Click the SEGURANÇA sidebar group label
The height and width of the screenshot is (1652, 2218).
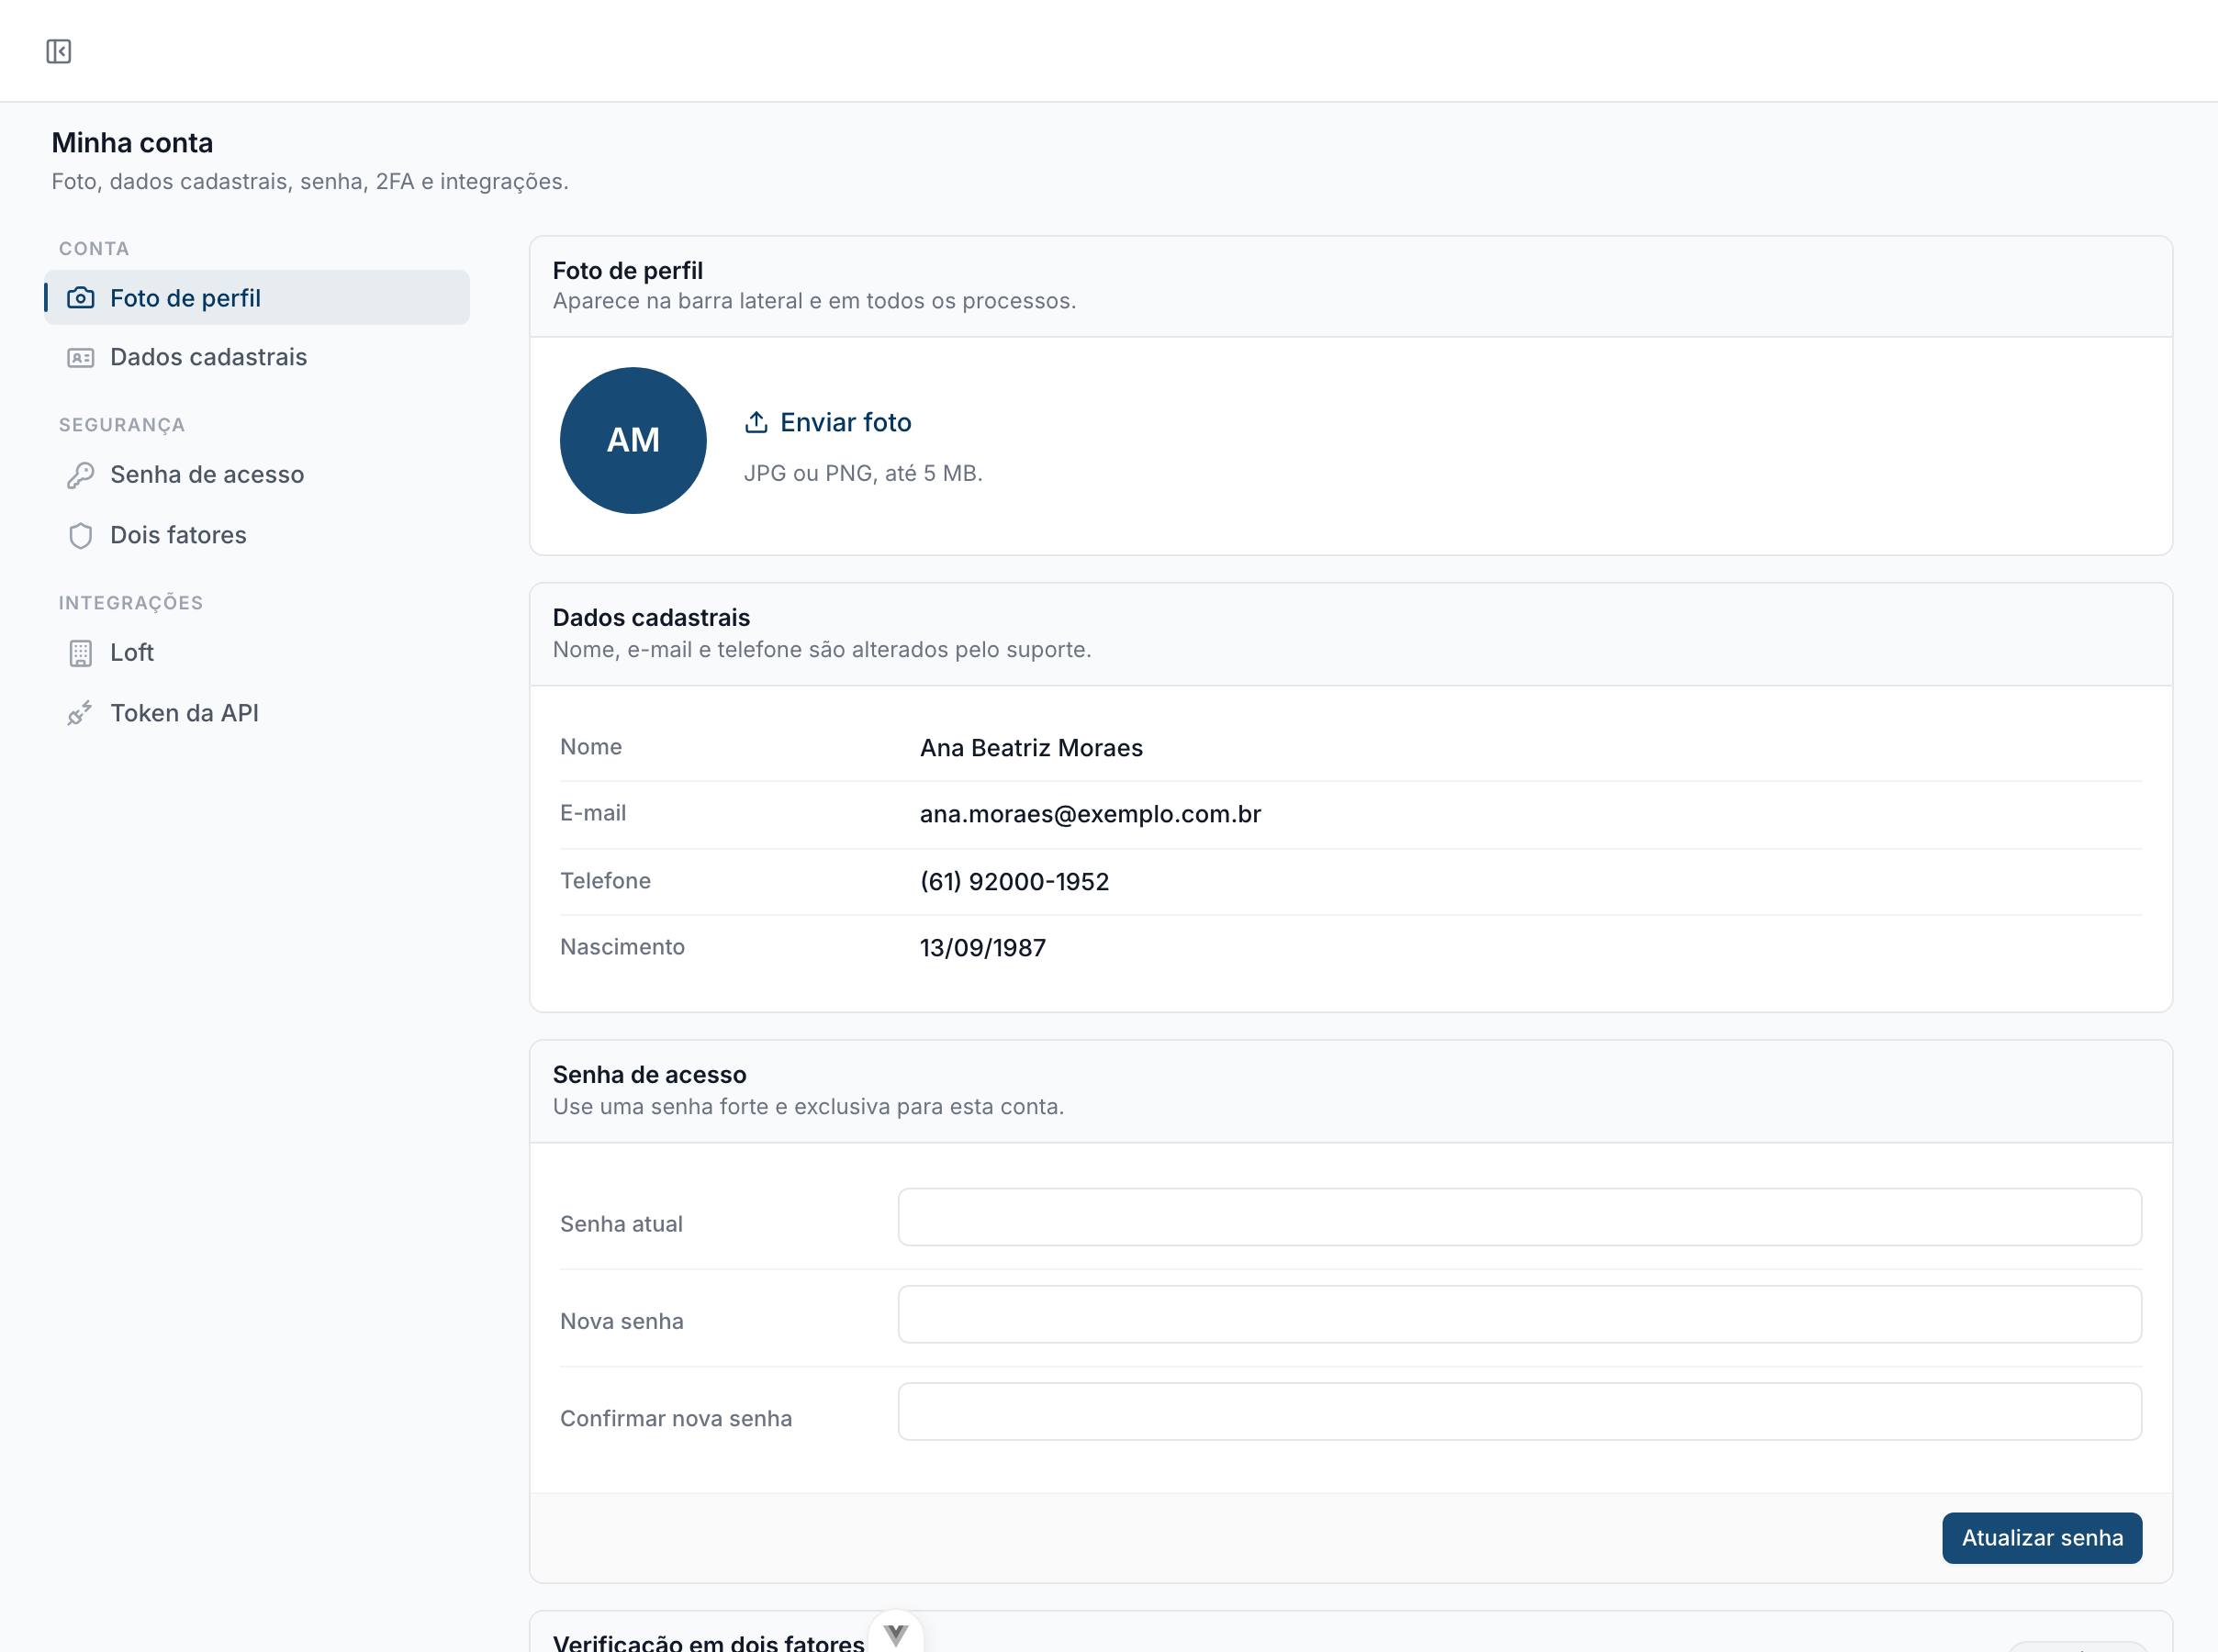[122, 425]
